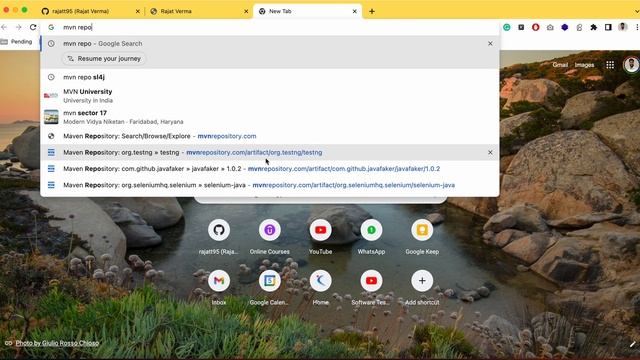
Task: Open Gmail link on new tab page
Action: click(560, 65)
